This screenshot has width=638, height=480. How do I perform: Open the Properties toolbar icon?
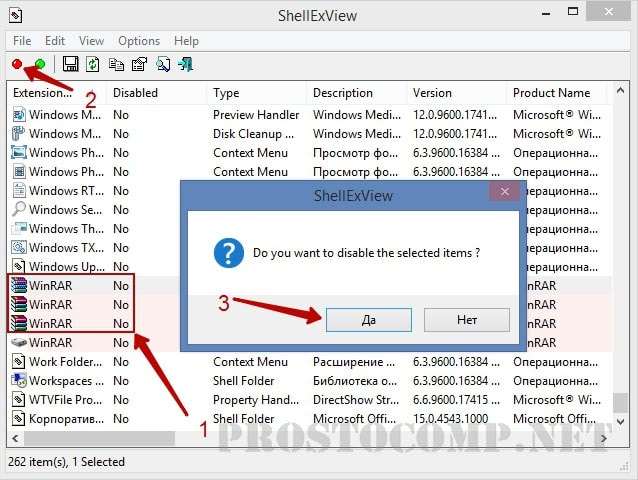pos(140,64)
